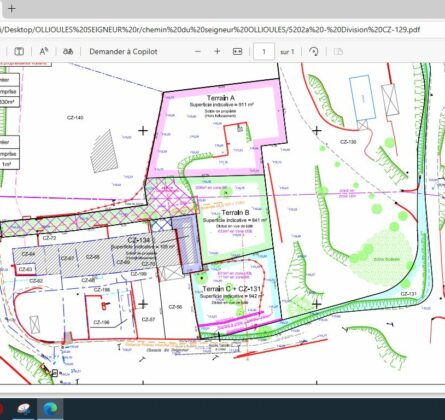This screenshot has width=445, height=420.
Task: Click the Terrain C + CZ-131 label
Action: [x=231, y=289]
